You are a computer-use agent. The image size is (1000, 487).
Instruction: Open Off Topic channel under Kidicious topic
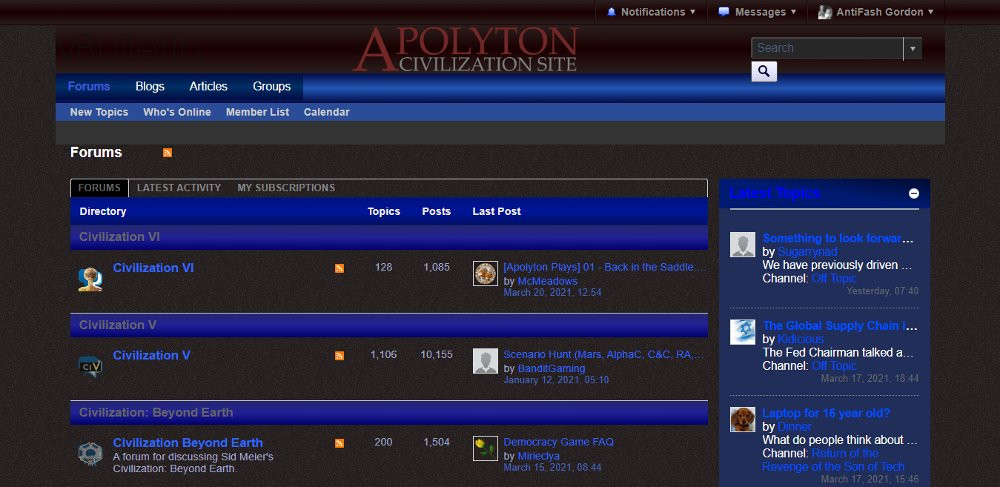[x=834, y=366]
